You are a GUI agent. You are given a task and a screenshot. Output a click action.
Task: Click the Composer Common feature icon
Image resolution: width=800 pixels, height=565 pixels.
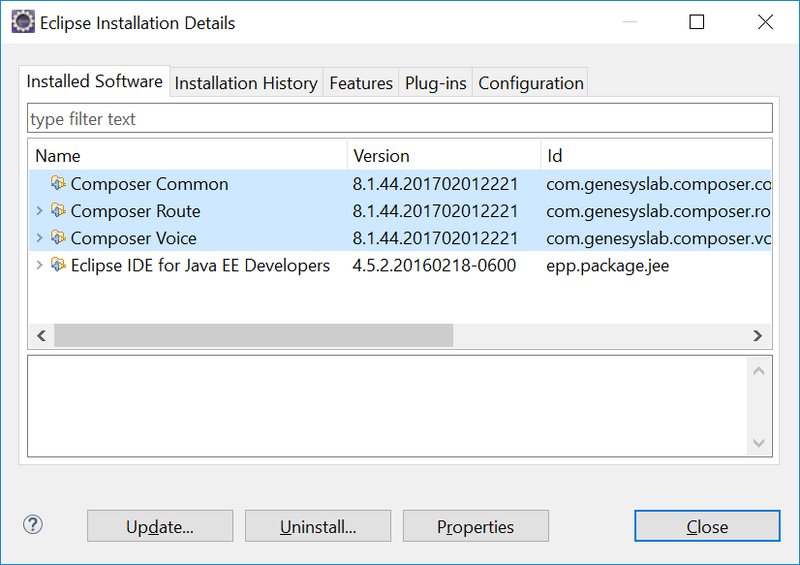pos(58,183)
